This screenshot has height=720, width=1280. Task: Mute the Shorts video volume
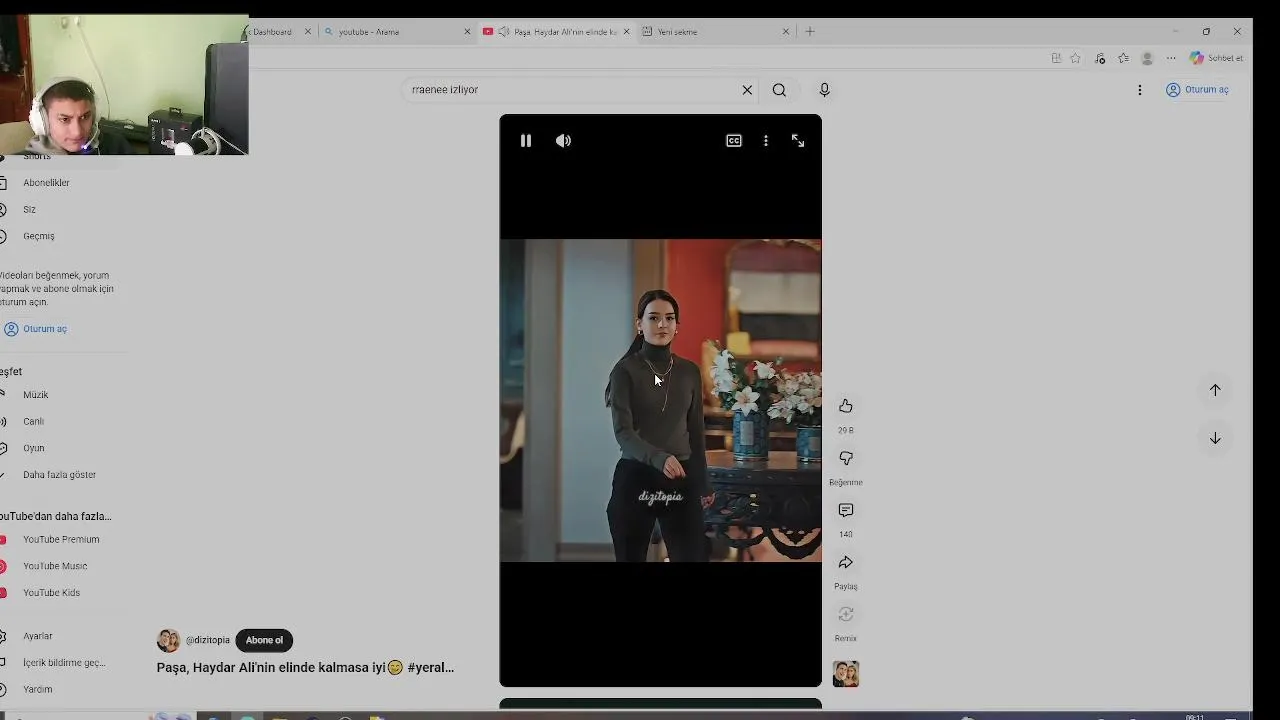click(x=563, y=141)
